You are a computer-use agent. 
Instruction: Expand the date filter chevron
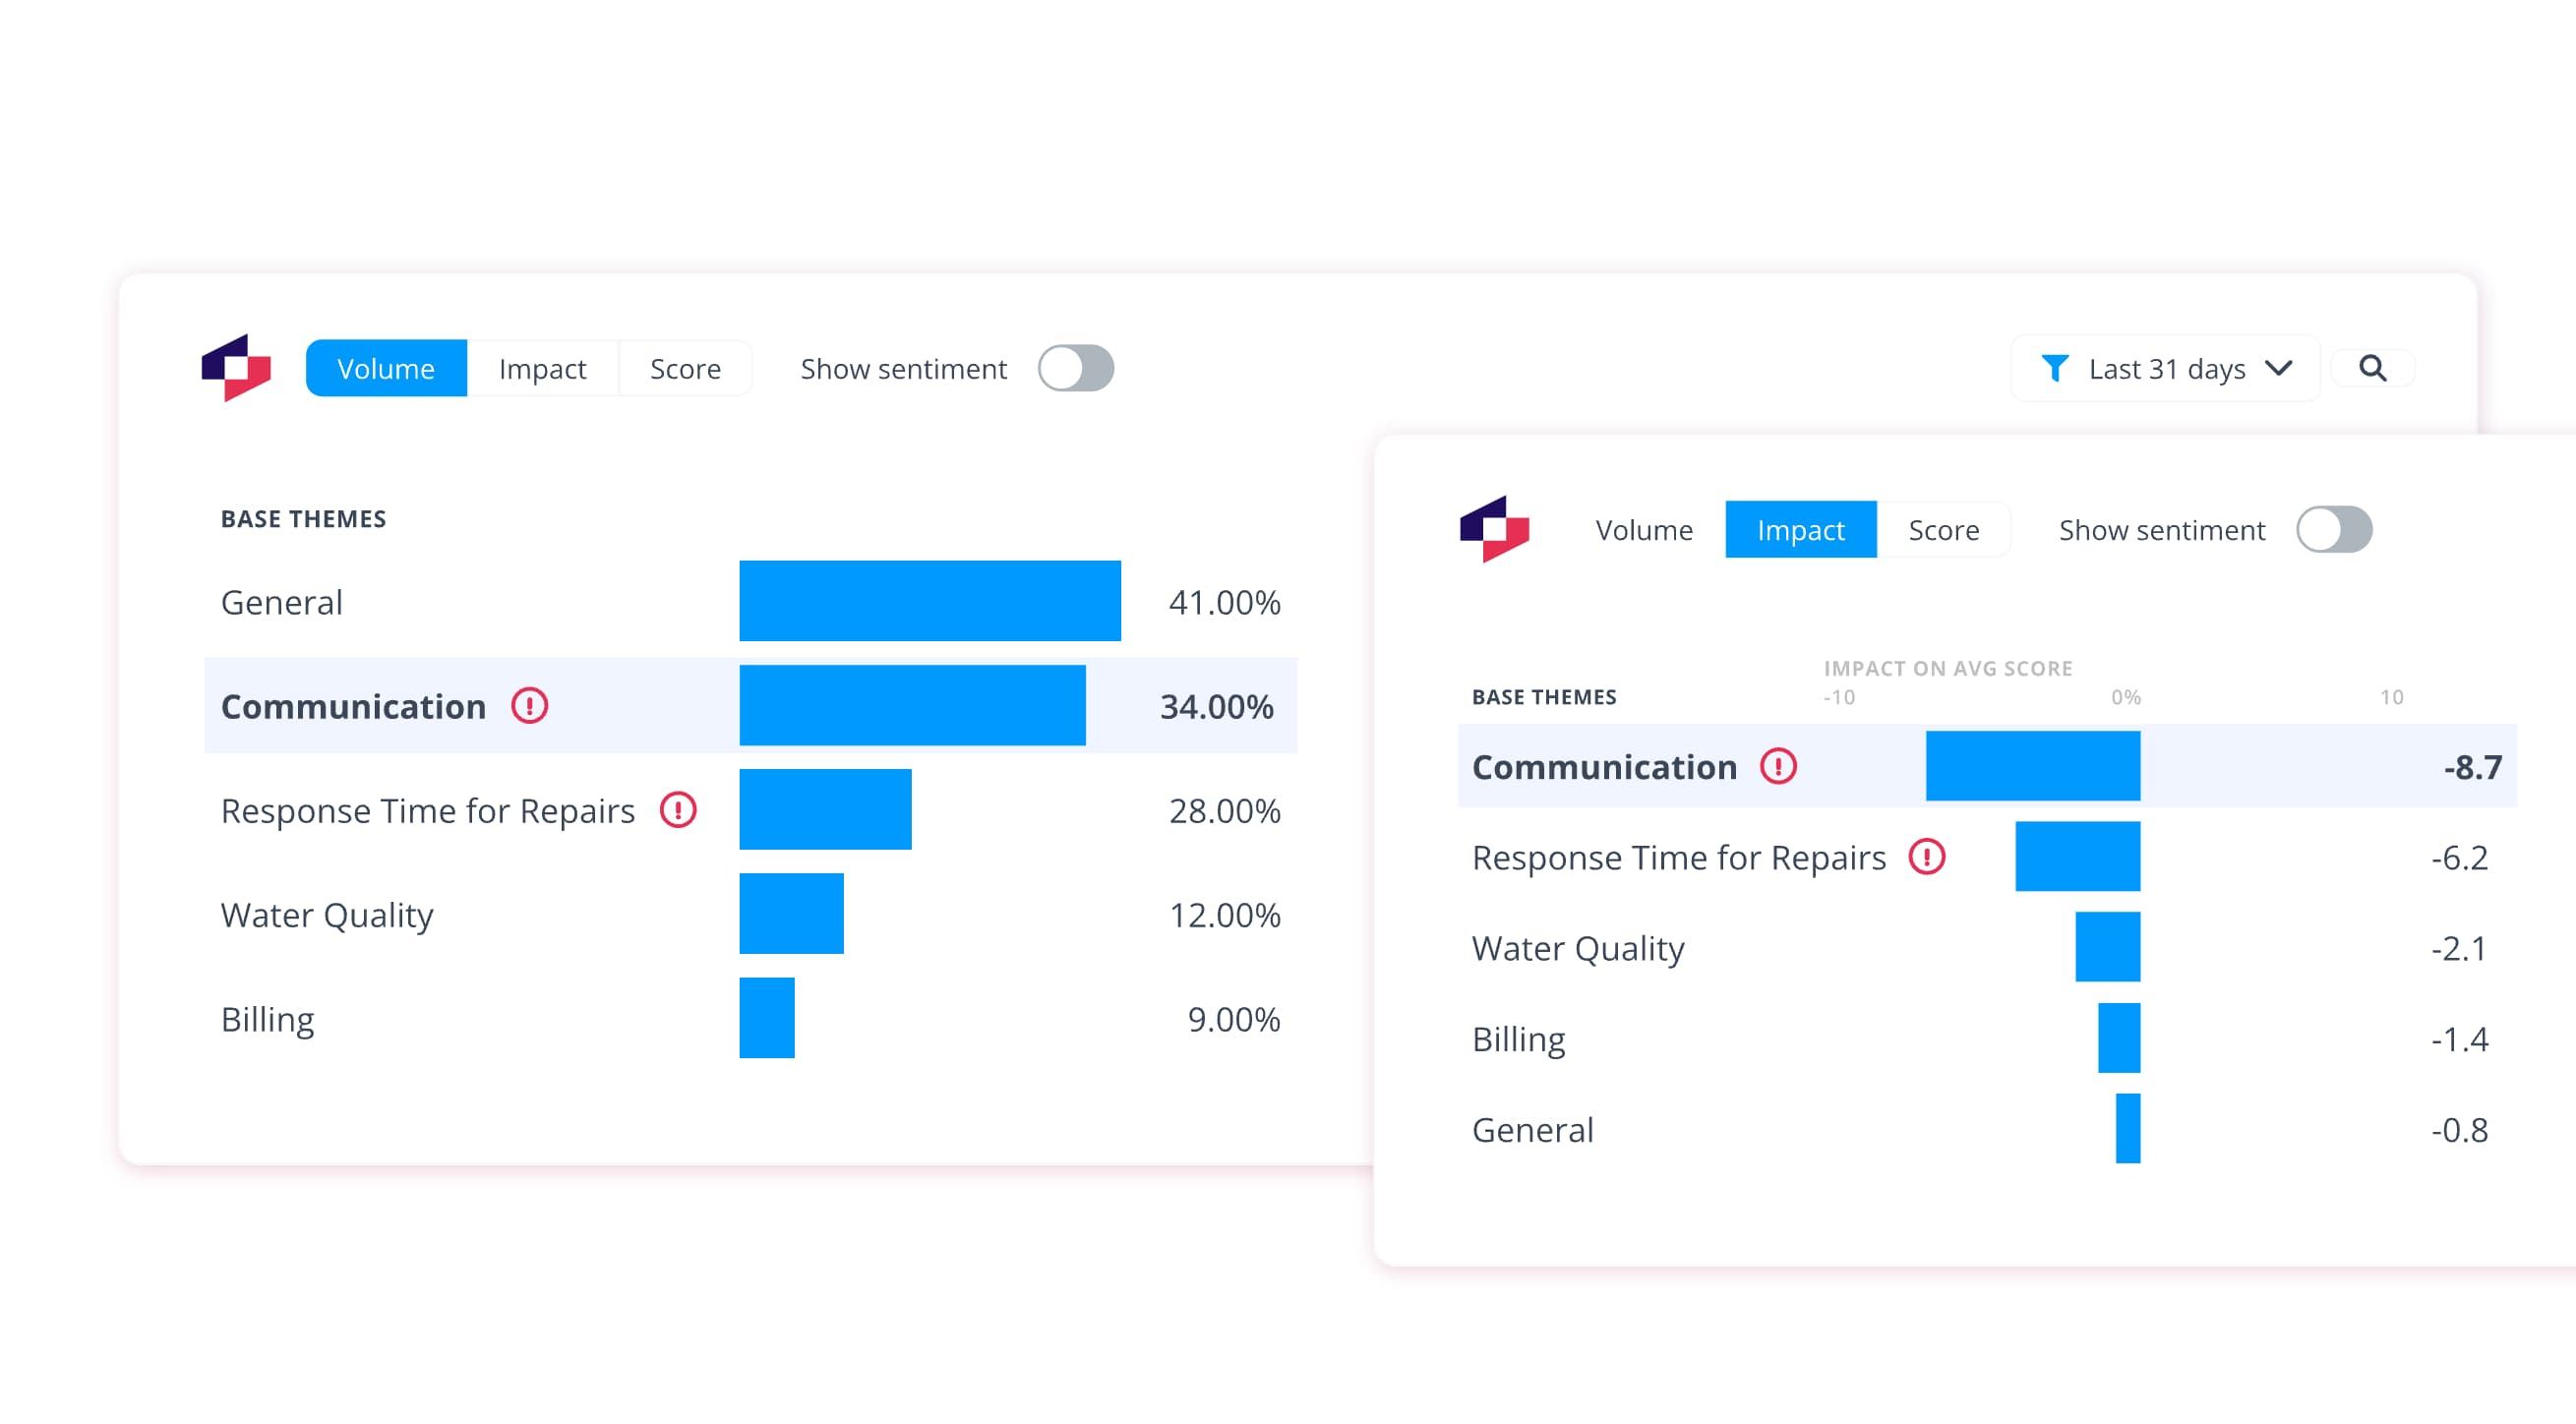coord(2280,368)
